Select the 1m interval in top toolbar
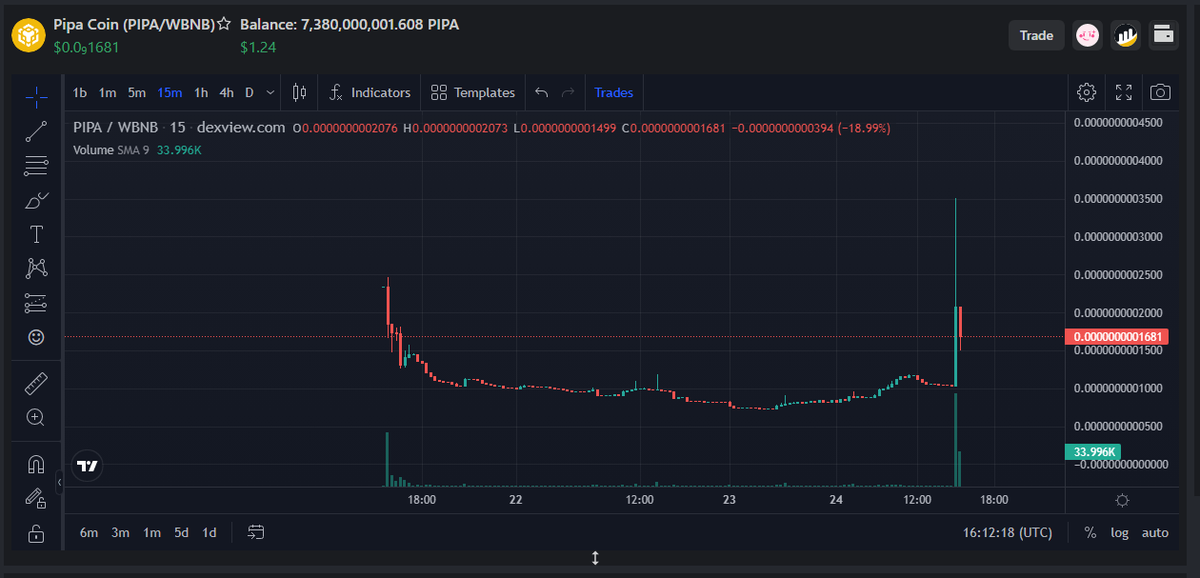This screenshot has width=1200, height=578. coord(108,93)
